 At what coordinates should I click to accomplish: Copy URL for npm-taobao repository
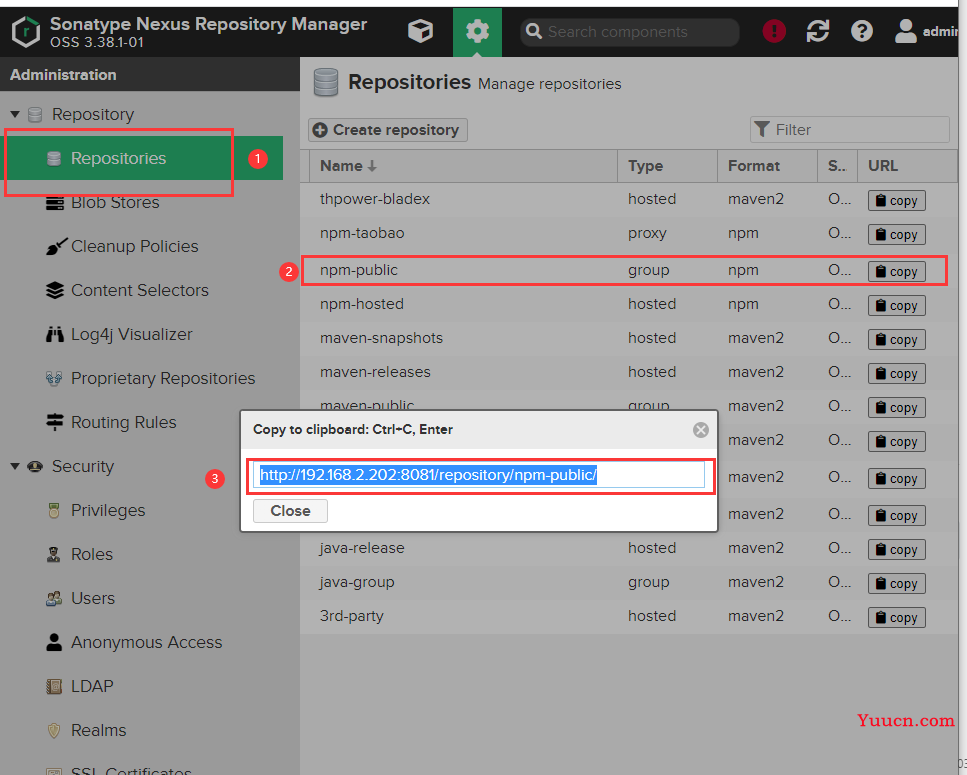click(897, 234)
